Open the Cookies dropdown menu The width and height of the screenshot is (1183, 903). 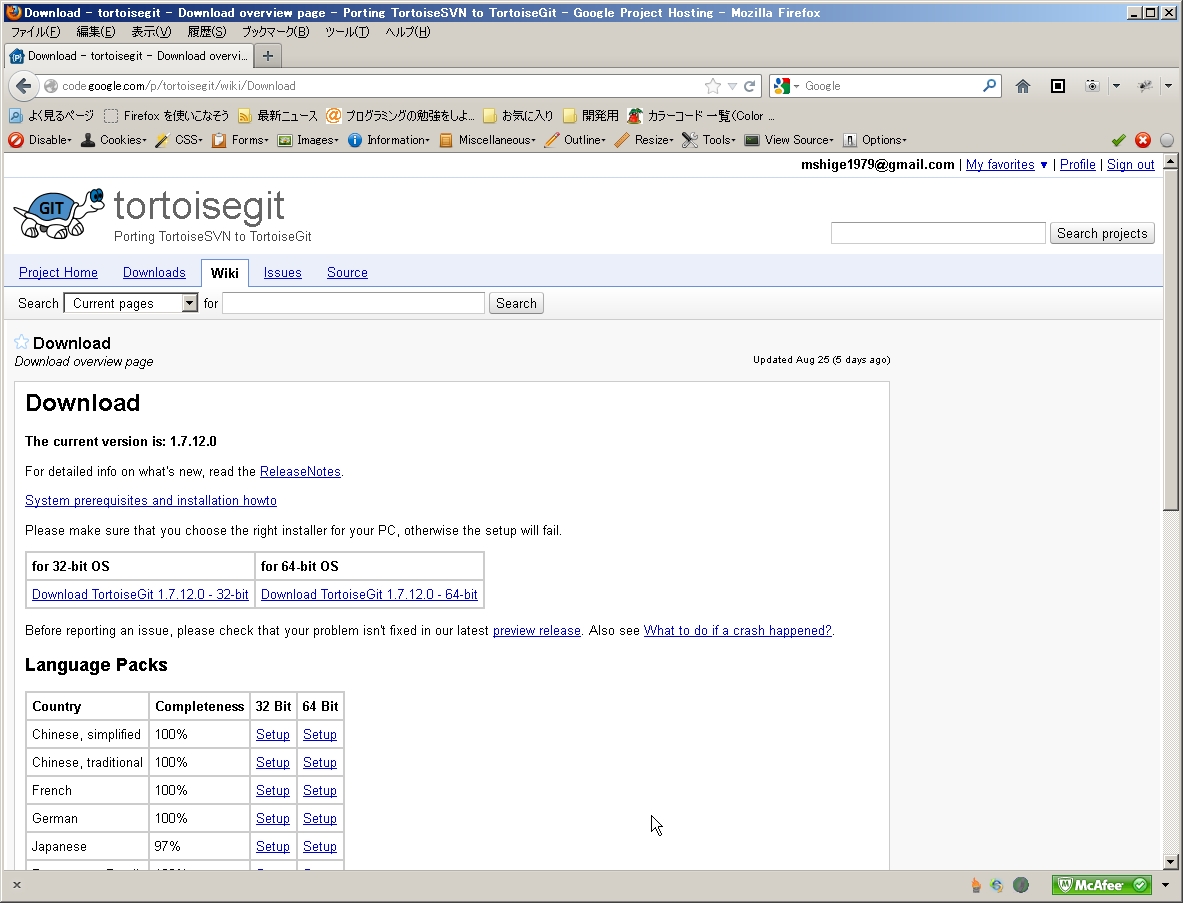coord(114,140)
